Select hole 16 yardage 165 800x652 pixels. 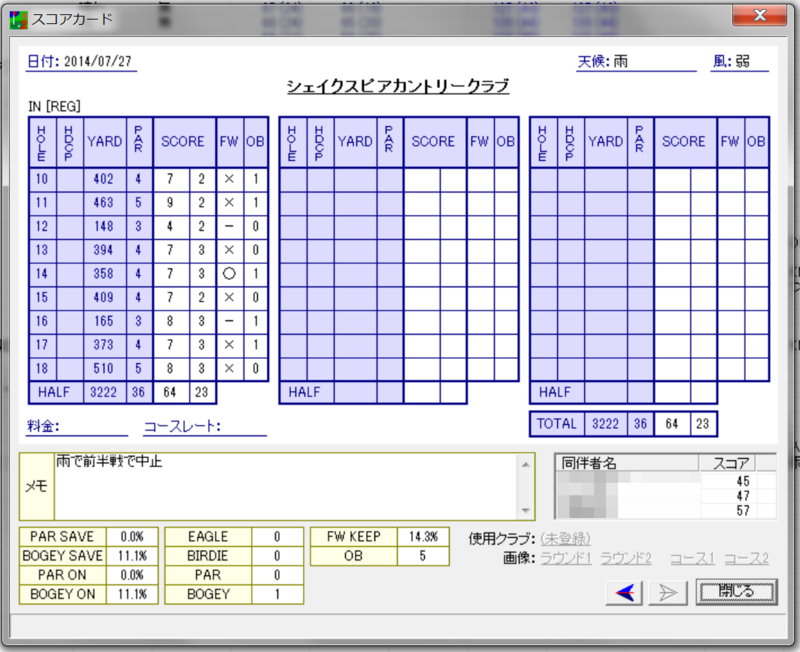pos(105,321)
